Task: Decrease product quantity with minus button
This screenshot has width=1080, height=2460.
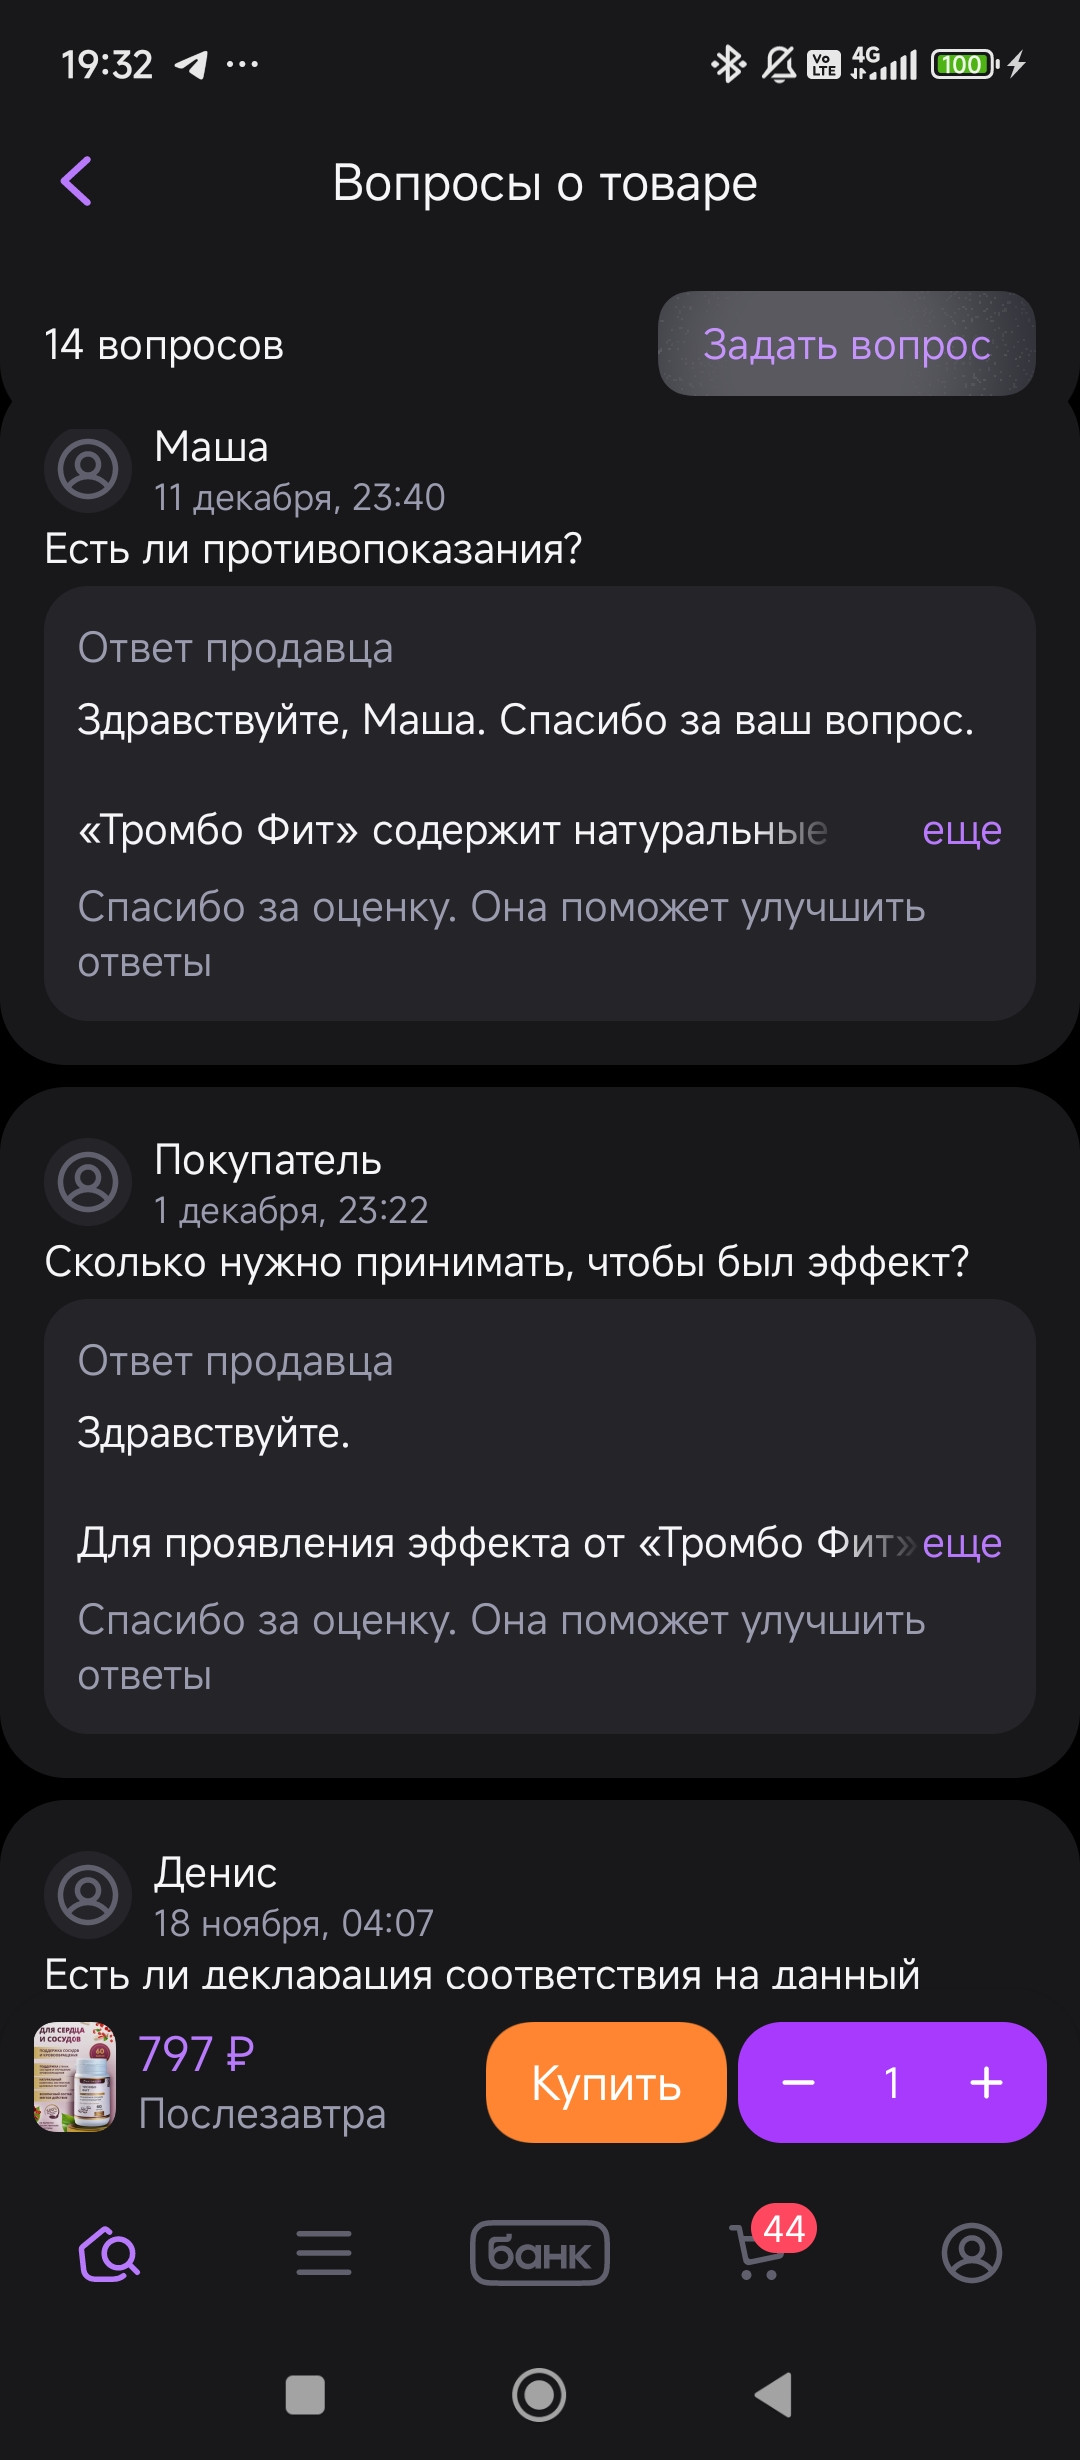Action: point(798,2083)
